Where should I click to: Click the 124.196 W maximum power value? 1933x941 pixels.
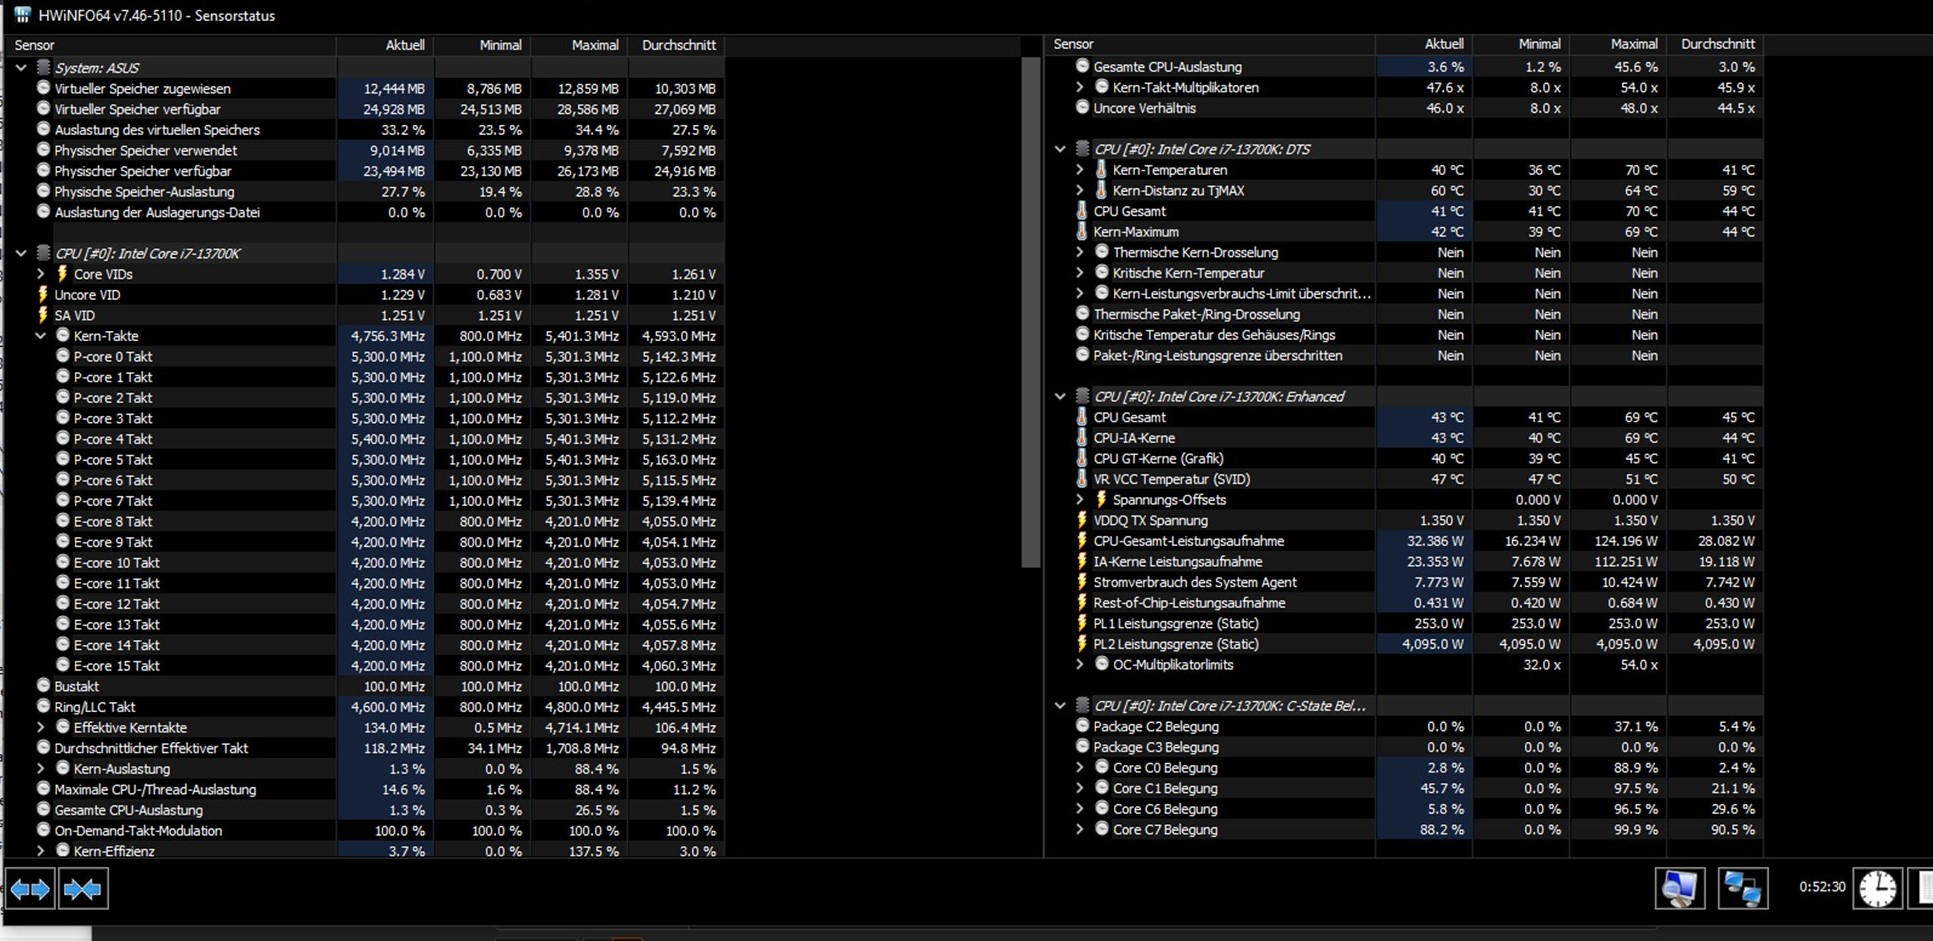[1624, 541]
